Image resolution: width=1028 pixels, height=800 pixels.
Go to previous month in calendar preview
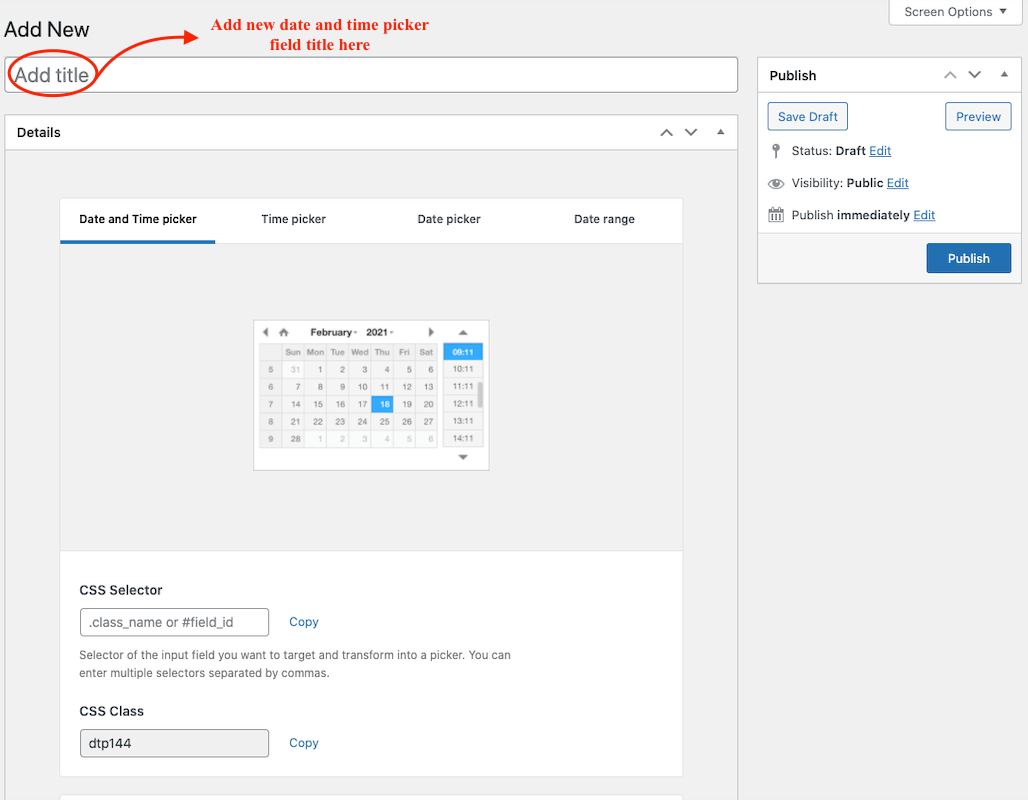pos(266,332)
